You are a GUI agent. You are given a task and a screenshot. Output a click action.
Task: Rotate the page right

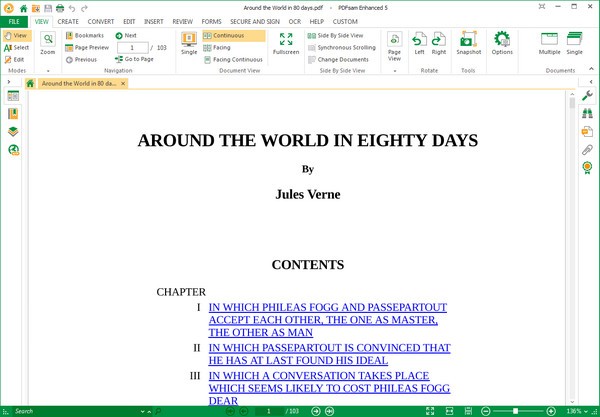click(439, 42)
